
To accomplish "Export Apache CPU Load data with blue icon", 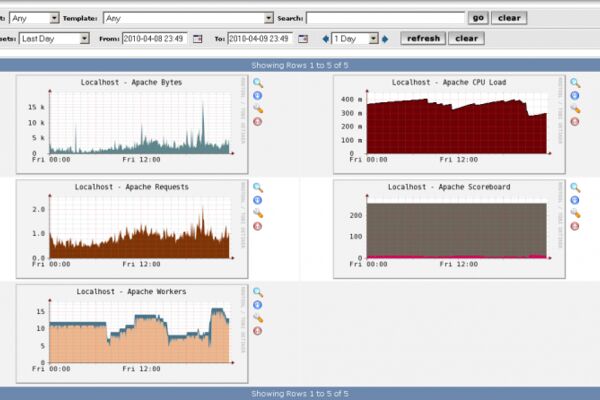I will [575, 96].
